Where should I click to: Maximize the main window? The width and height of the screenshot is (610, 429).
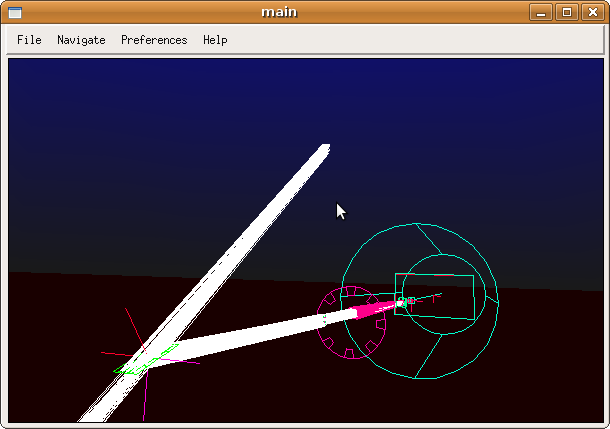tap(566, 12)
